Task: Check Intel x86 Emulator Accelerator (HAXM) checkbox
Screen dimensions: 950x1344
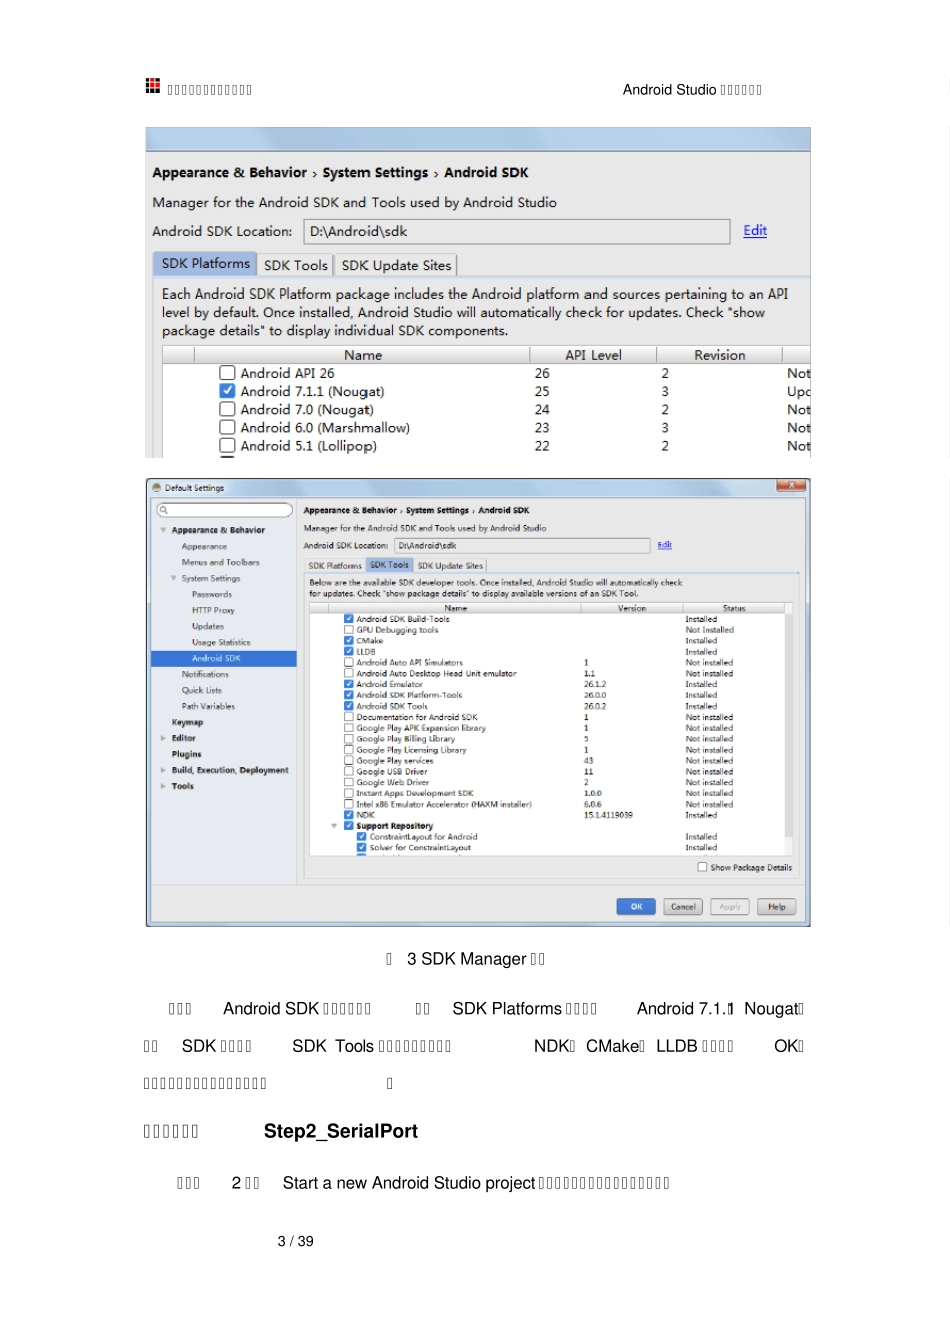Action: click(349, 804)
